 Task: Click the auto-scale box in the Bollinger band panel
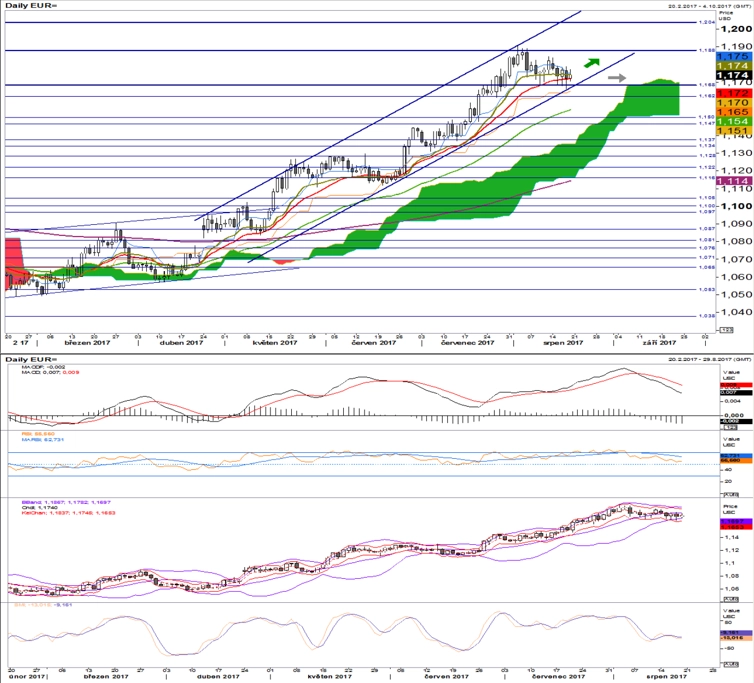click(x=731, y=599)
